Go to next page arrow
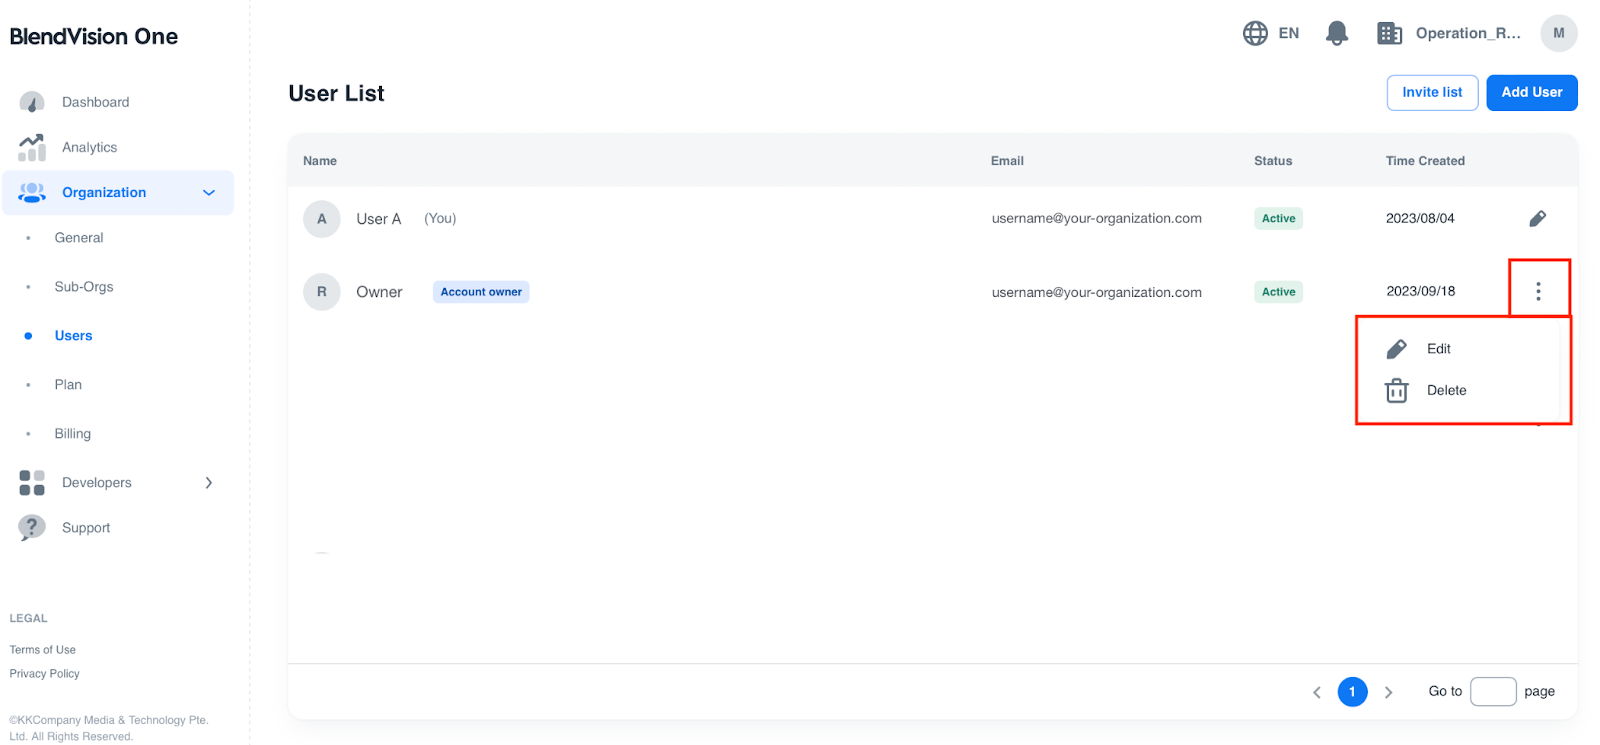The width and height of the screenshot is (1600, 745). (x=1388, y=692)
